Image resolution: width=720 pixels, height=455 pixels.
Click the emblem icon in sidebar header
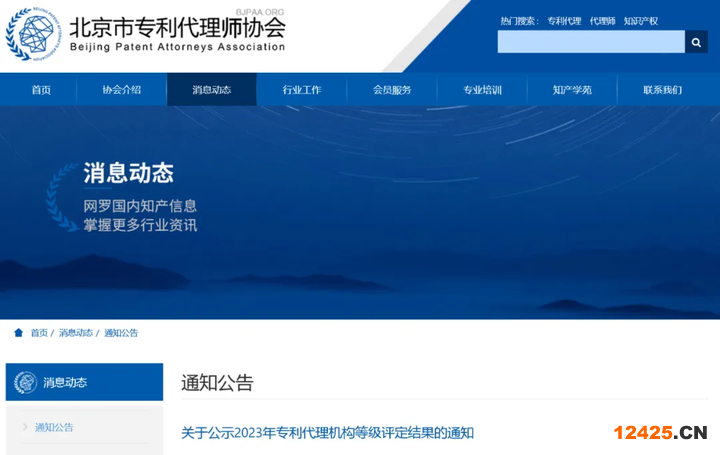(25, 382)
